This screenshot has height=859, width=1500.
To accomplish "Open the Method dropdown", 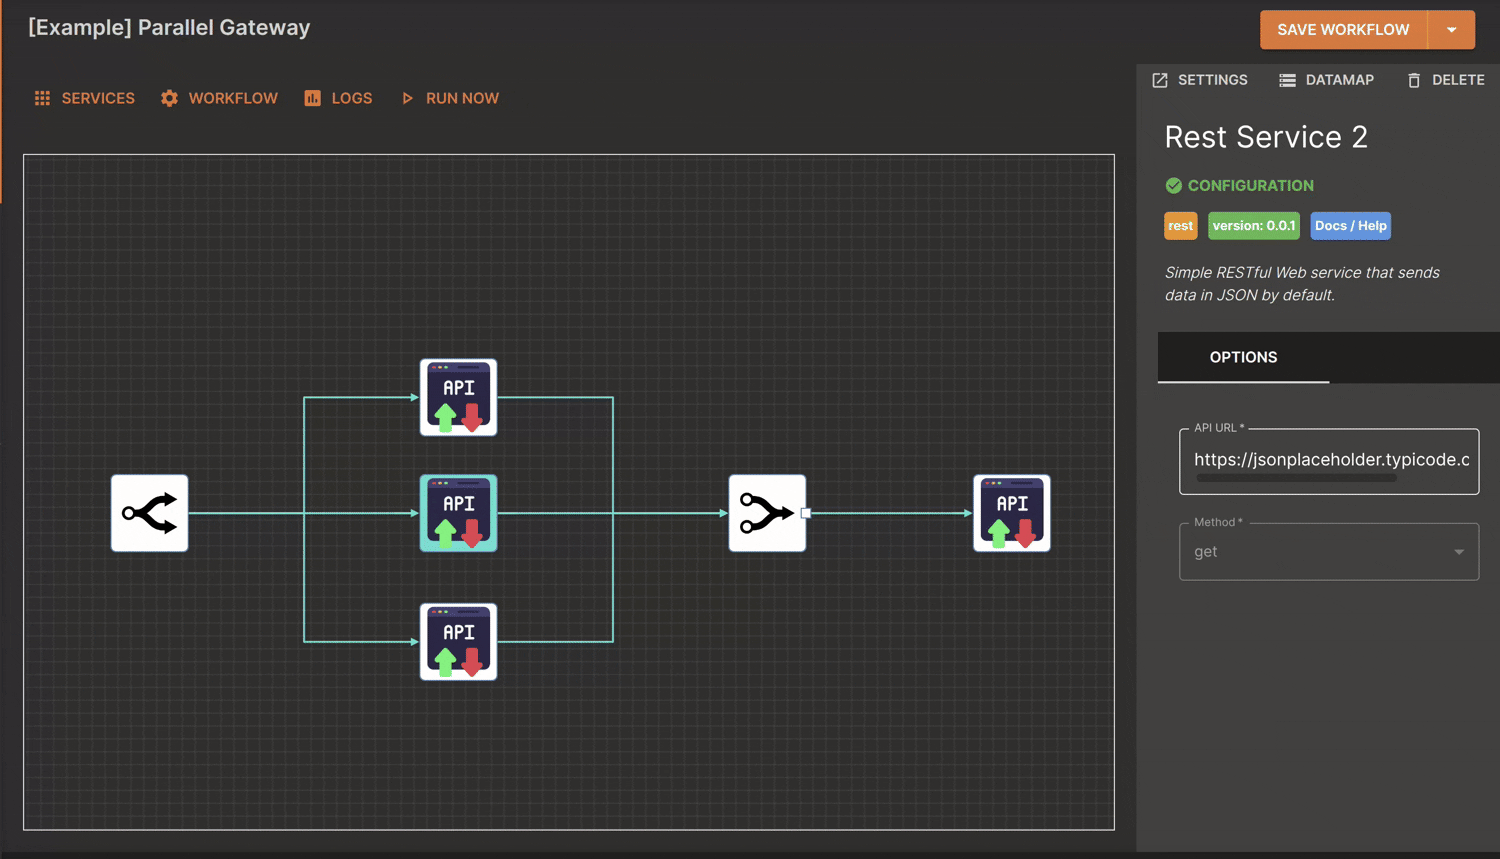I will [x=1329, y=552].
